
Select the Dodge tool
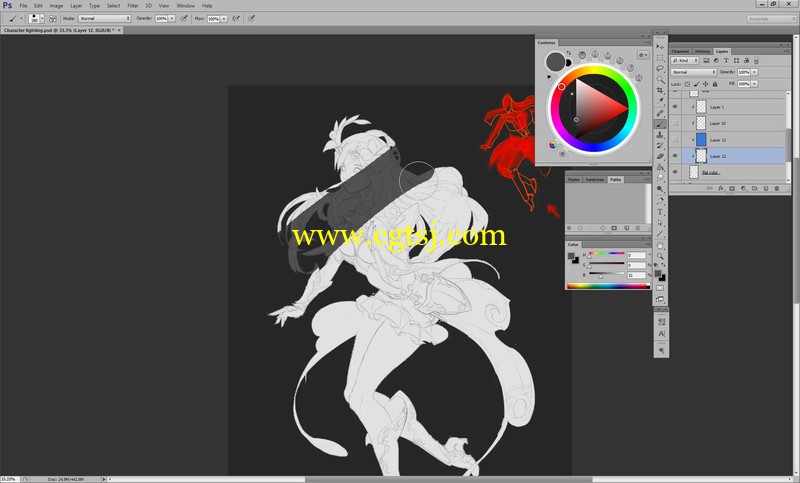click(660, 189)
